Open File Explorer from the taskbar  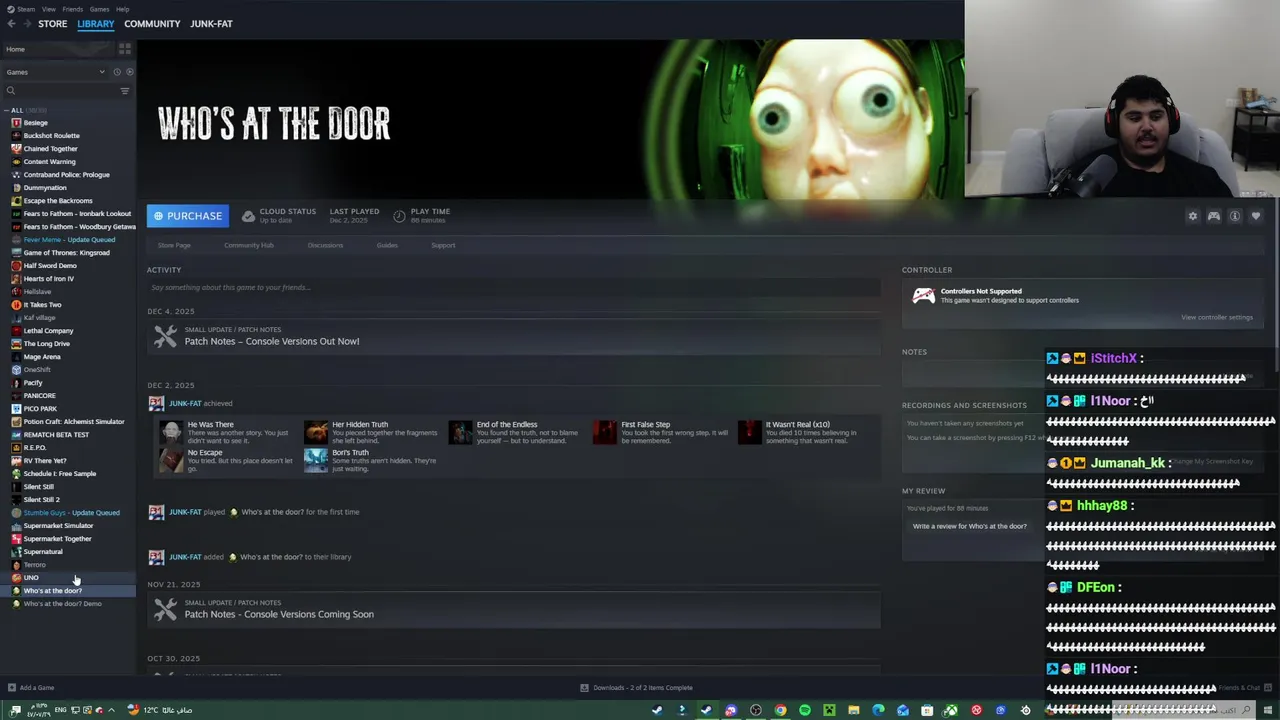click(853, 710)
